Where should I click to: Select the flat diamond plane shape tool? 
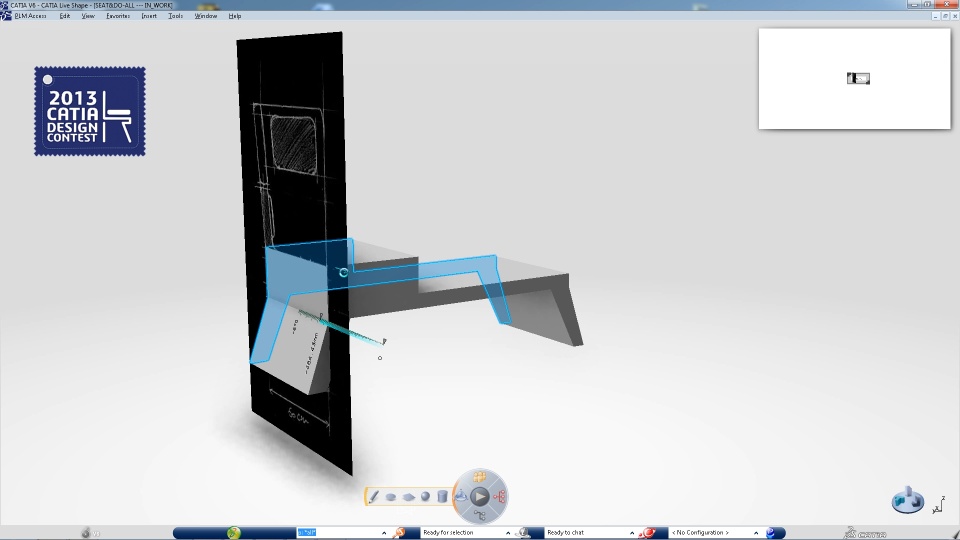click(408, 497)
